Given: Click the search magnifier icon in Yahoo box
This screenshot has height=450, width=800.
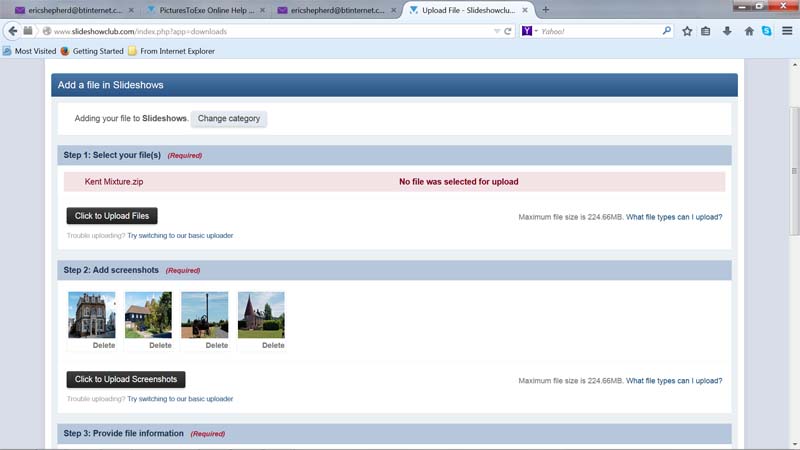Looking at the screenshot, I should coord(667,31).
